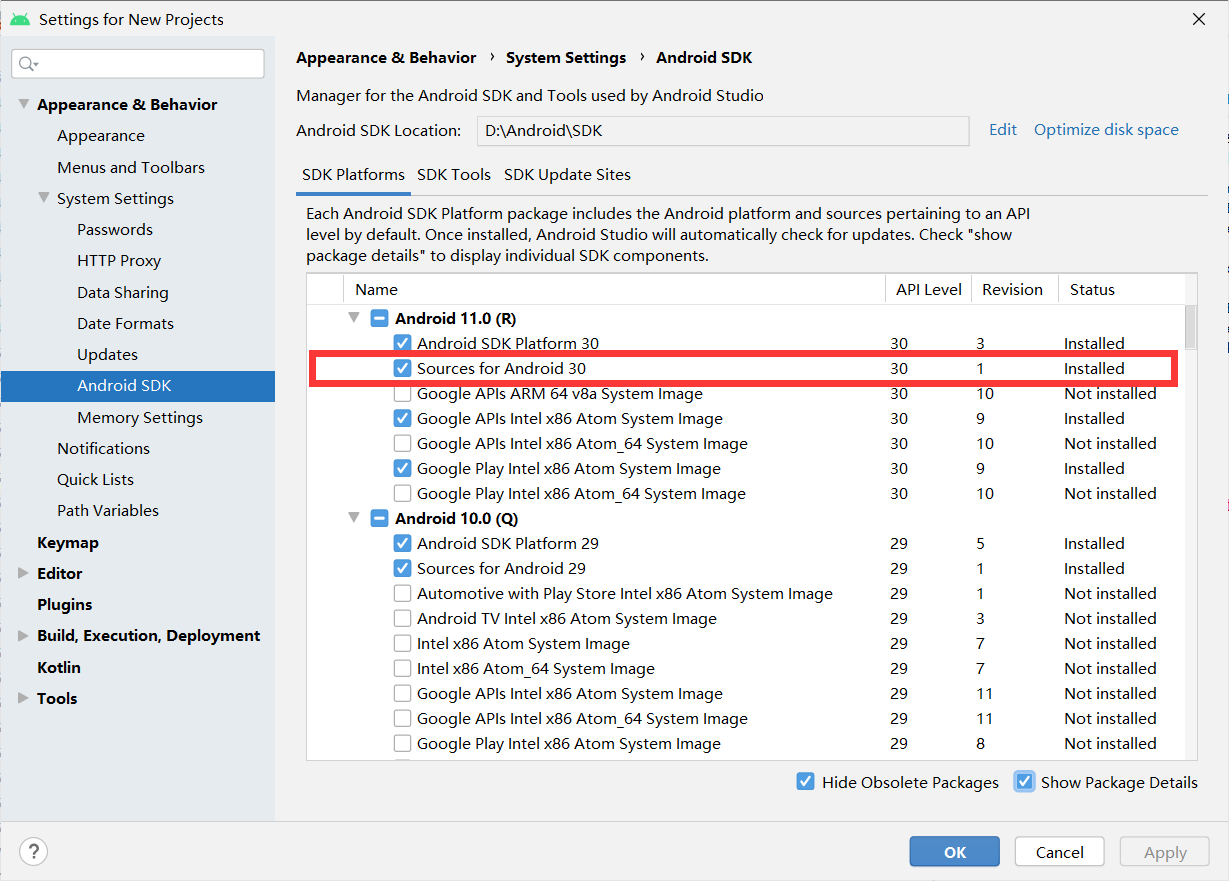The height and width of the screenshot is (881, 1229).
Task: Uncheck Sources for Android 29
Action: tap(402, 569)
